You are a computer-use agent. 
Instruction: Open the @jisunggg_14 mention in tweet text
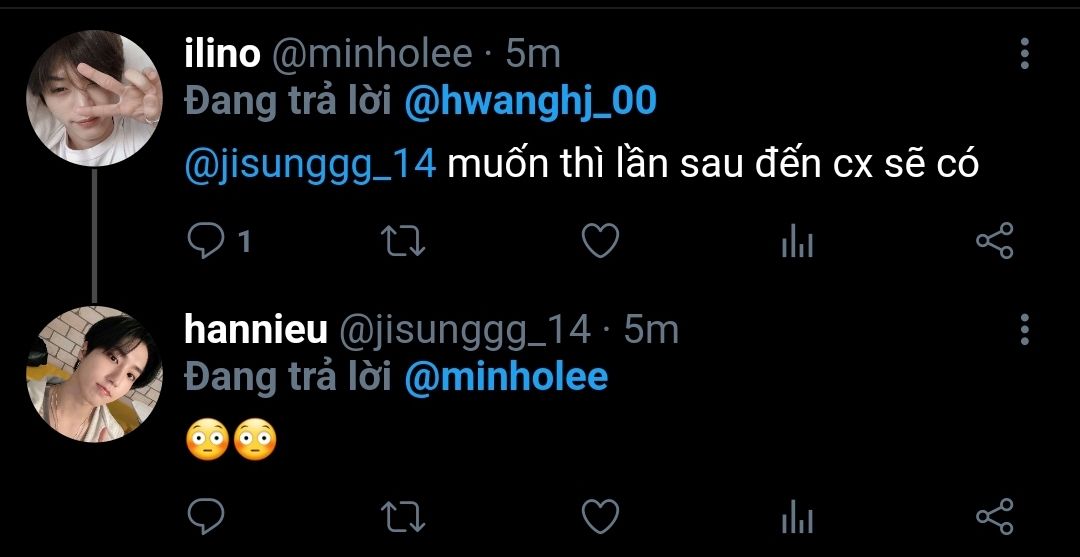pos(311,164)
